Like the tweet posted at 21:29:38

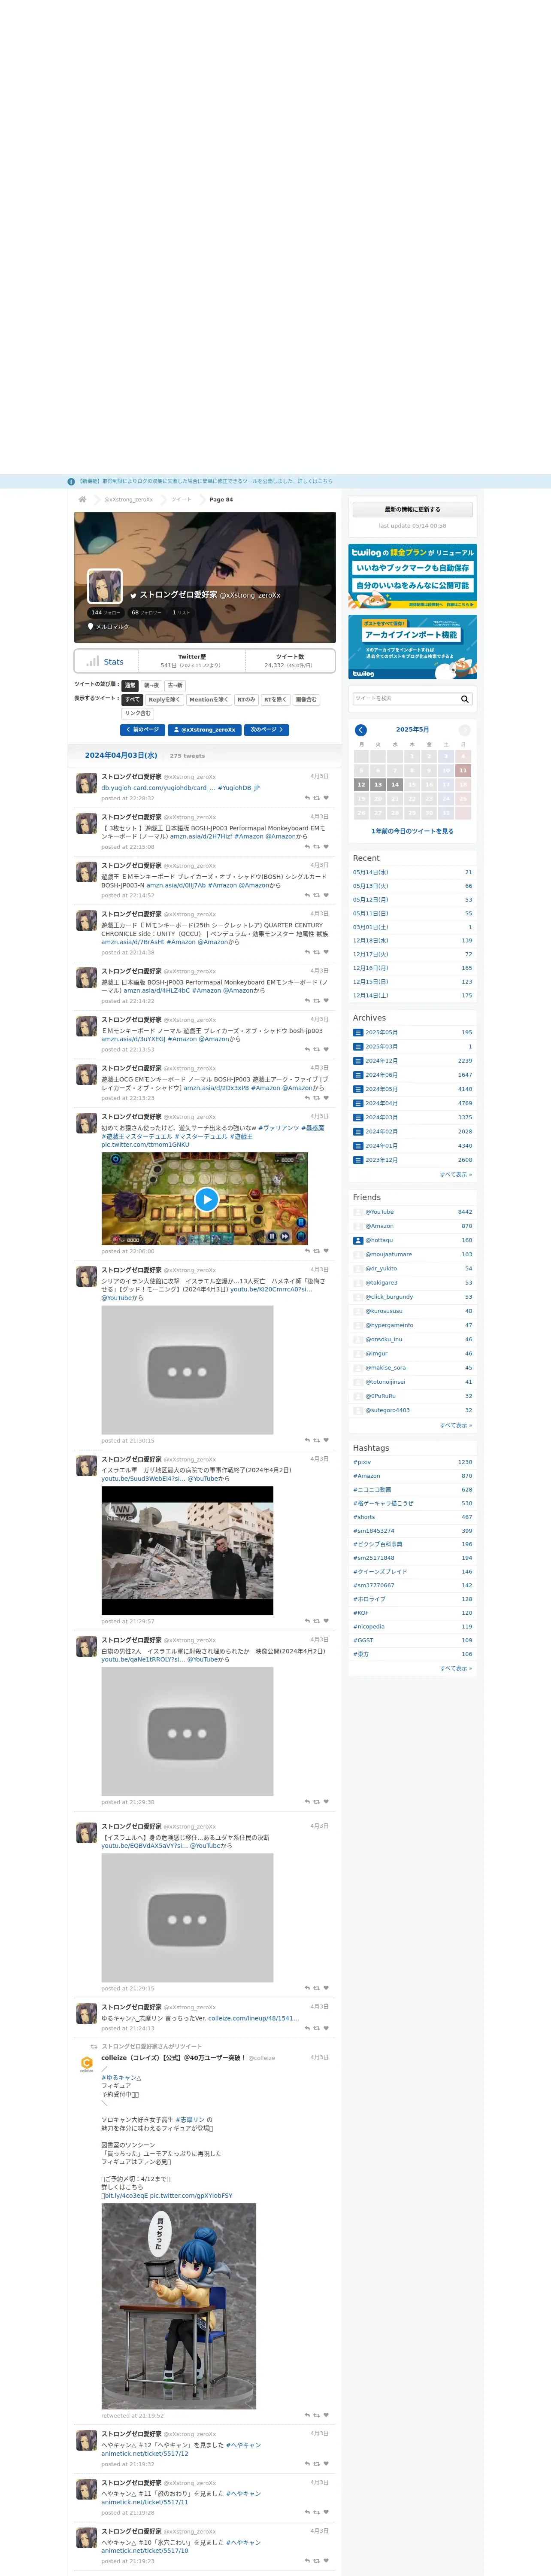[x=326, y=1802]
